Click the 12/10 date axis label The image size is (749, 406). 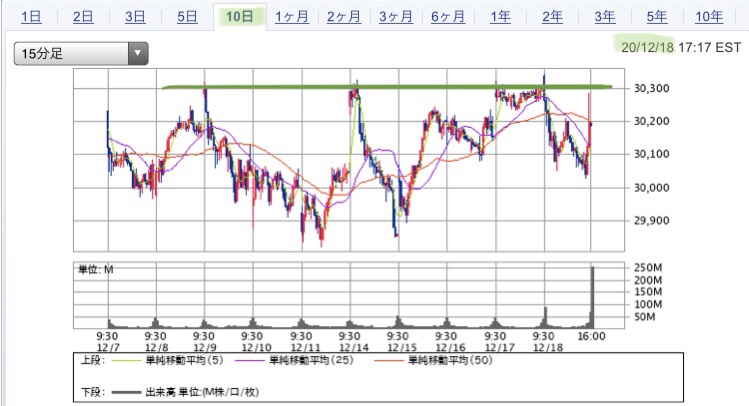pyautogui.click(x=256, y=347)
